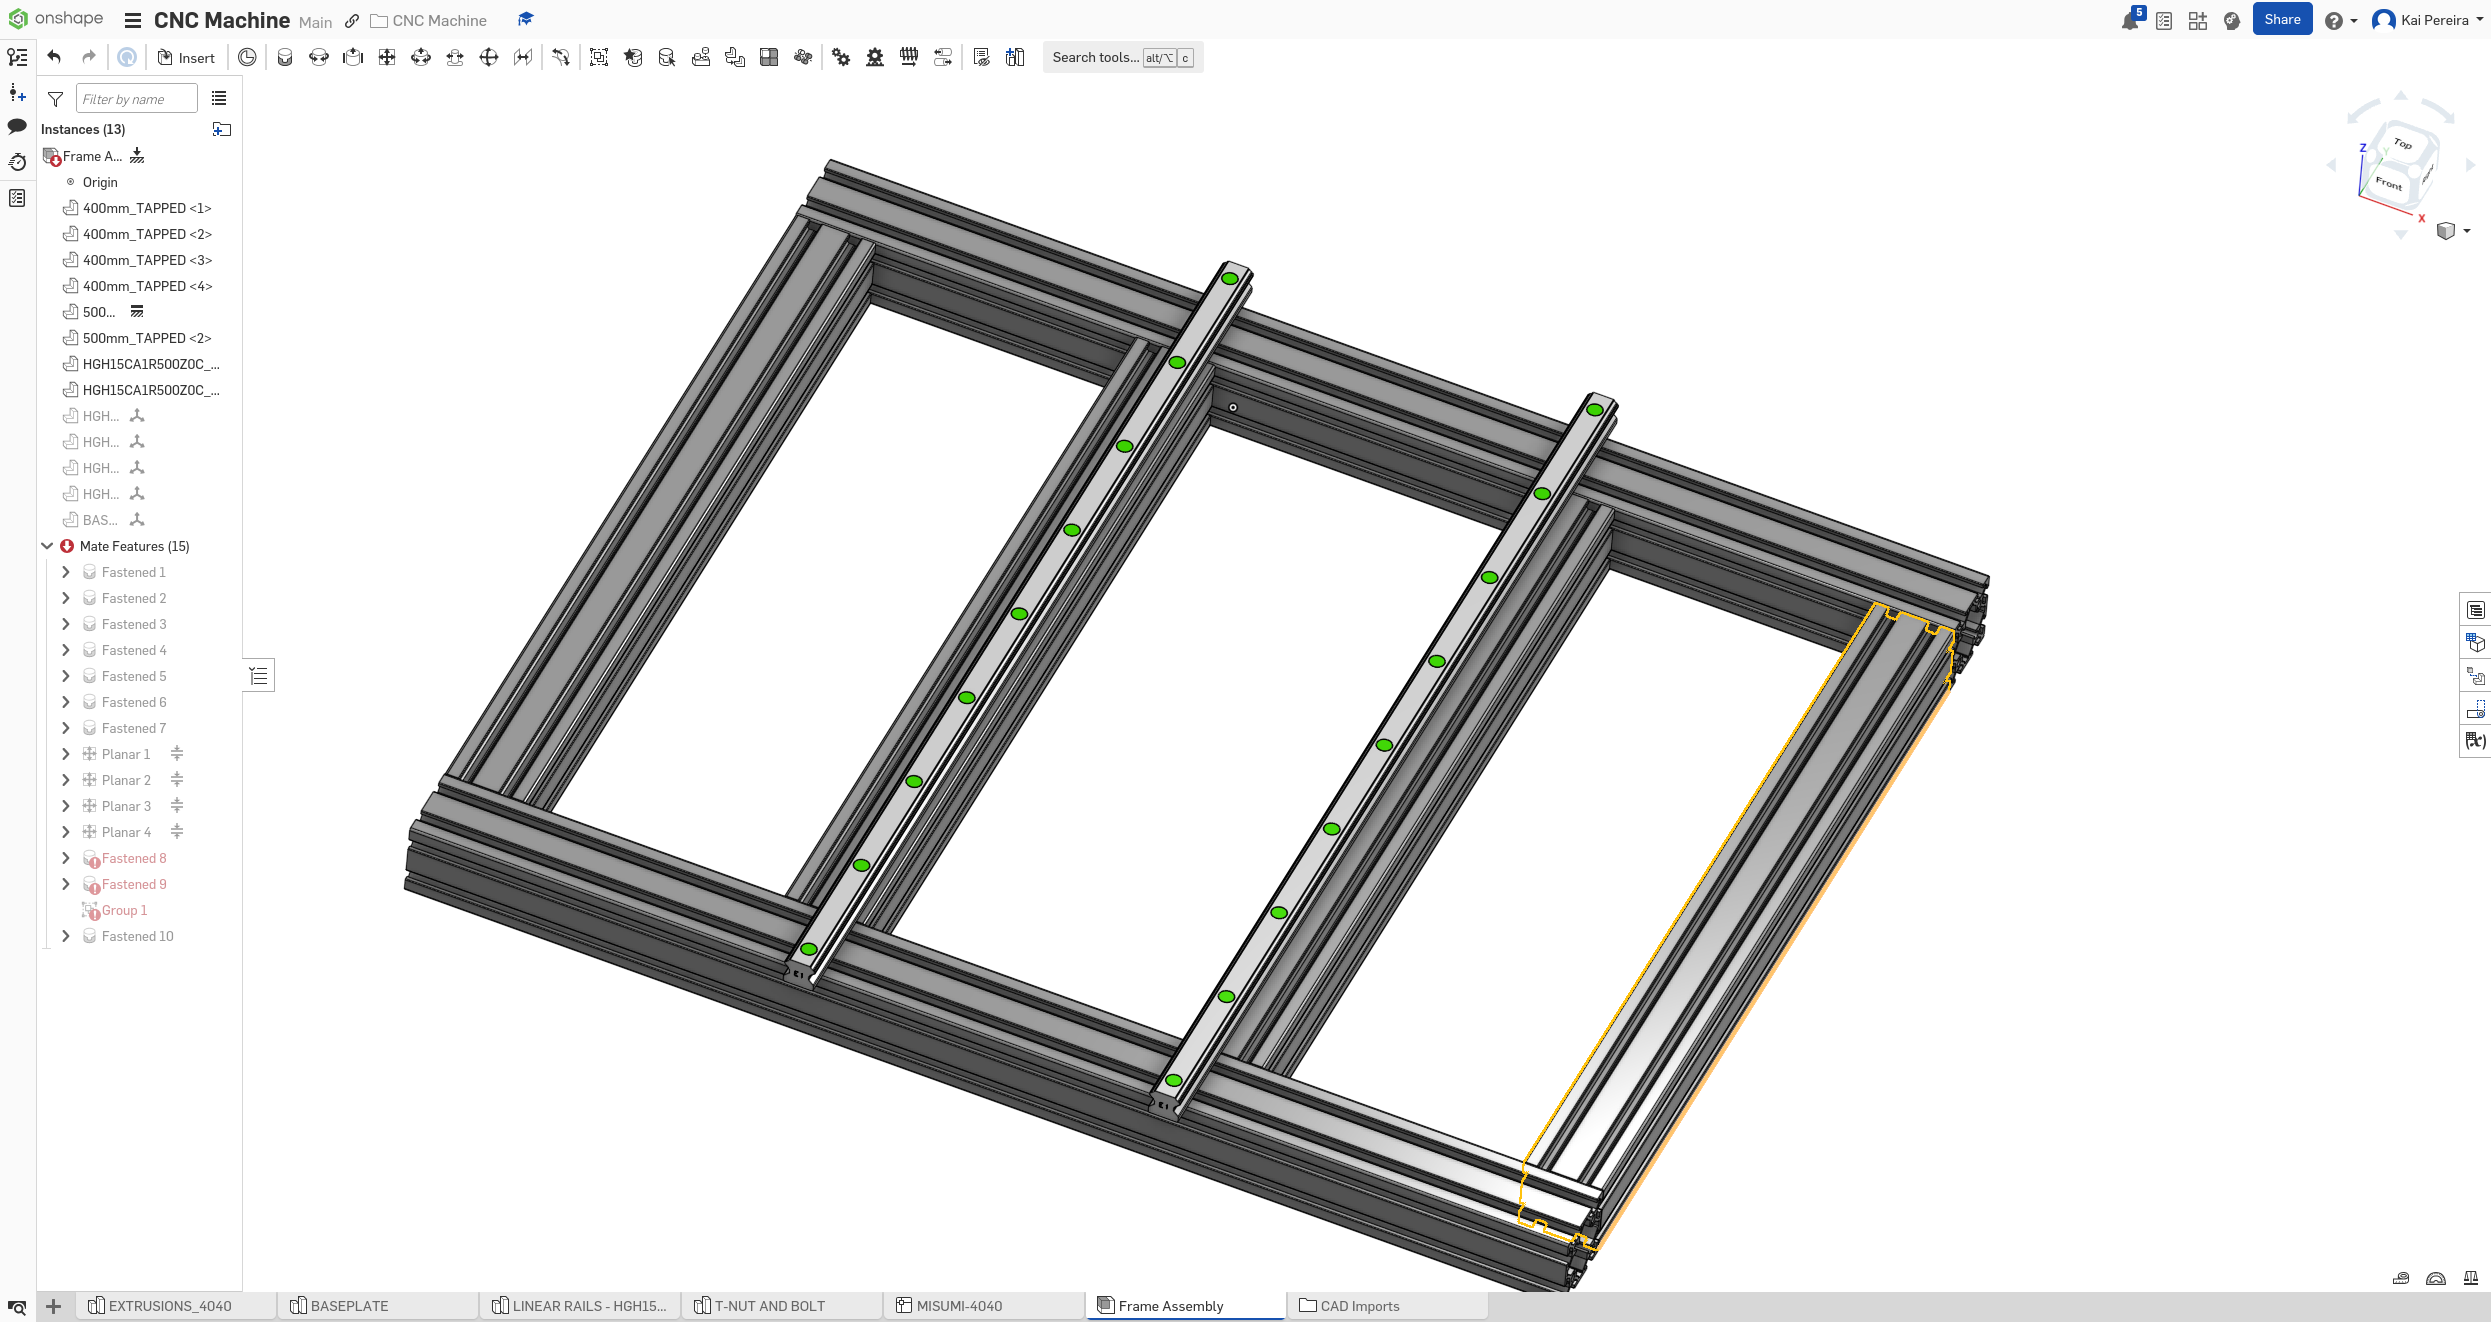Open the comments panel icon
This screenshot has width=2491, height=1322.
pos(17,127)
